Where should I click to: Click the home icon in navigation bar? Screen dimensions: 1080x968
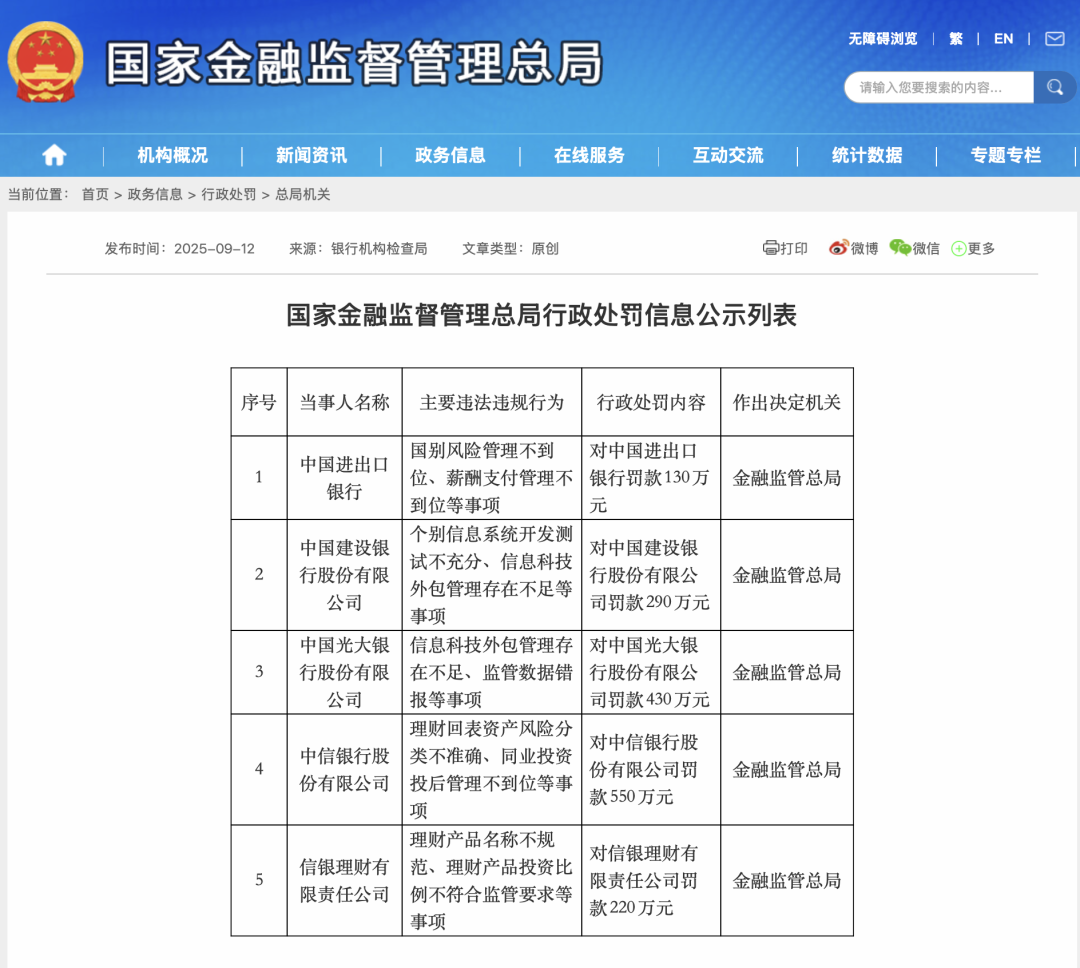54,155
